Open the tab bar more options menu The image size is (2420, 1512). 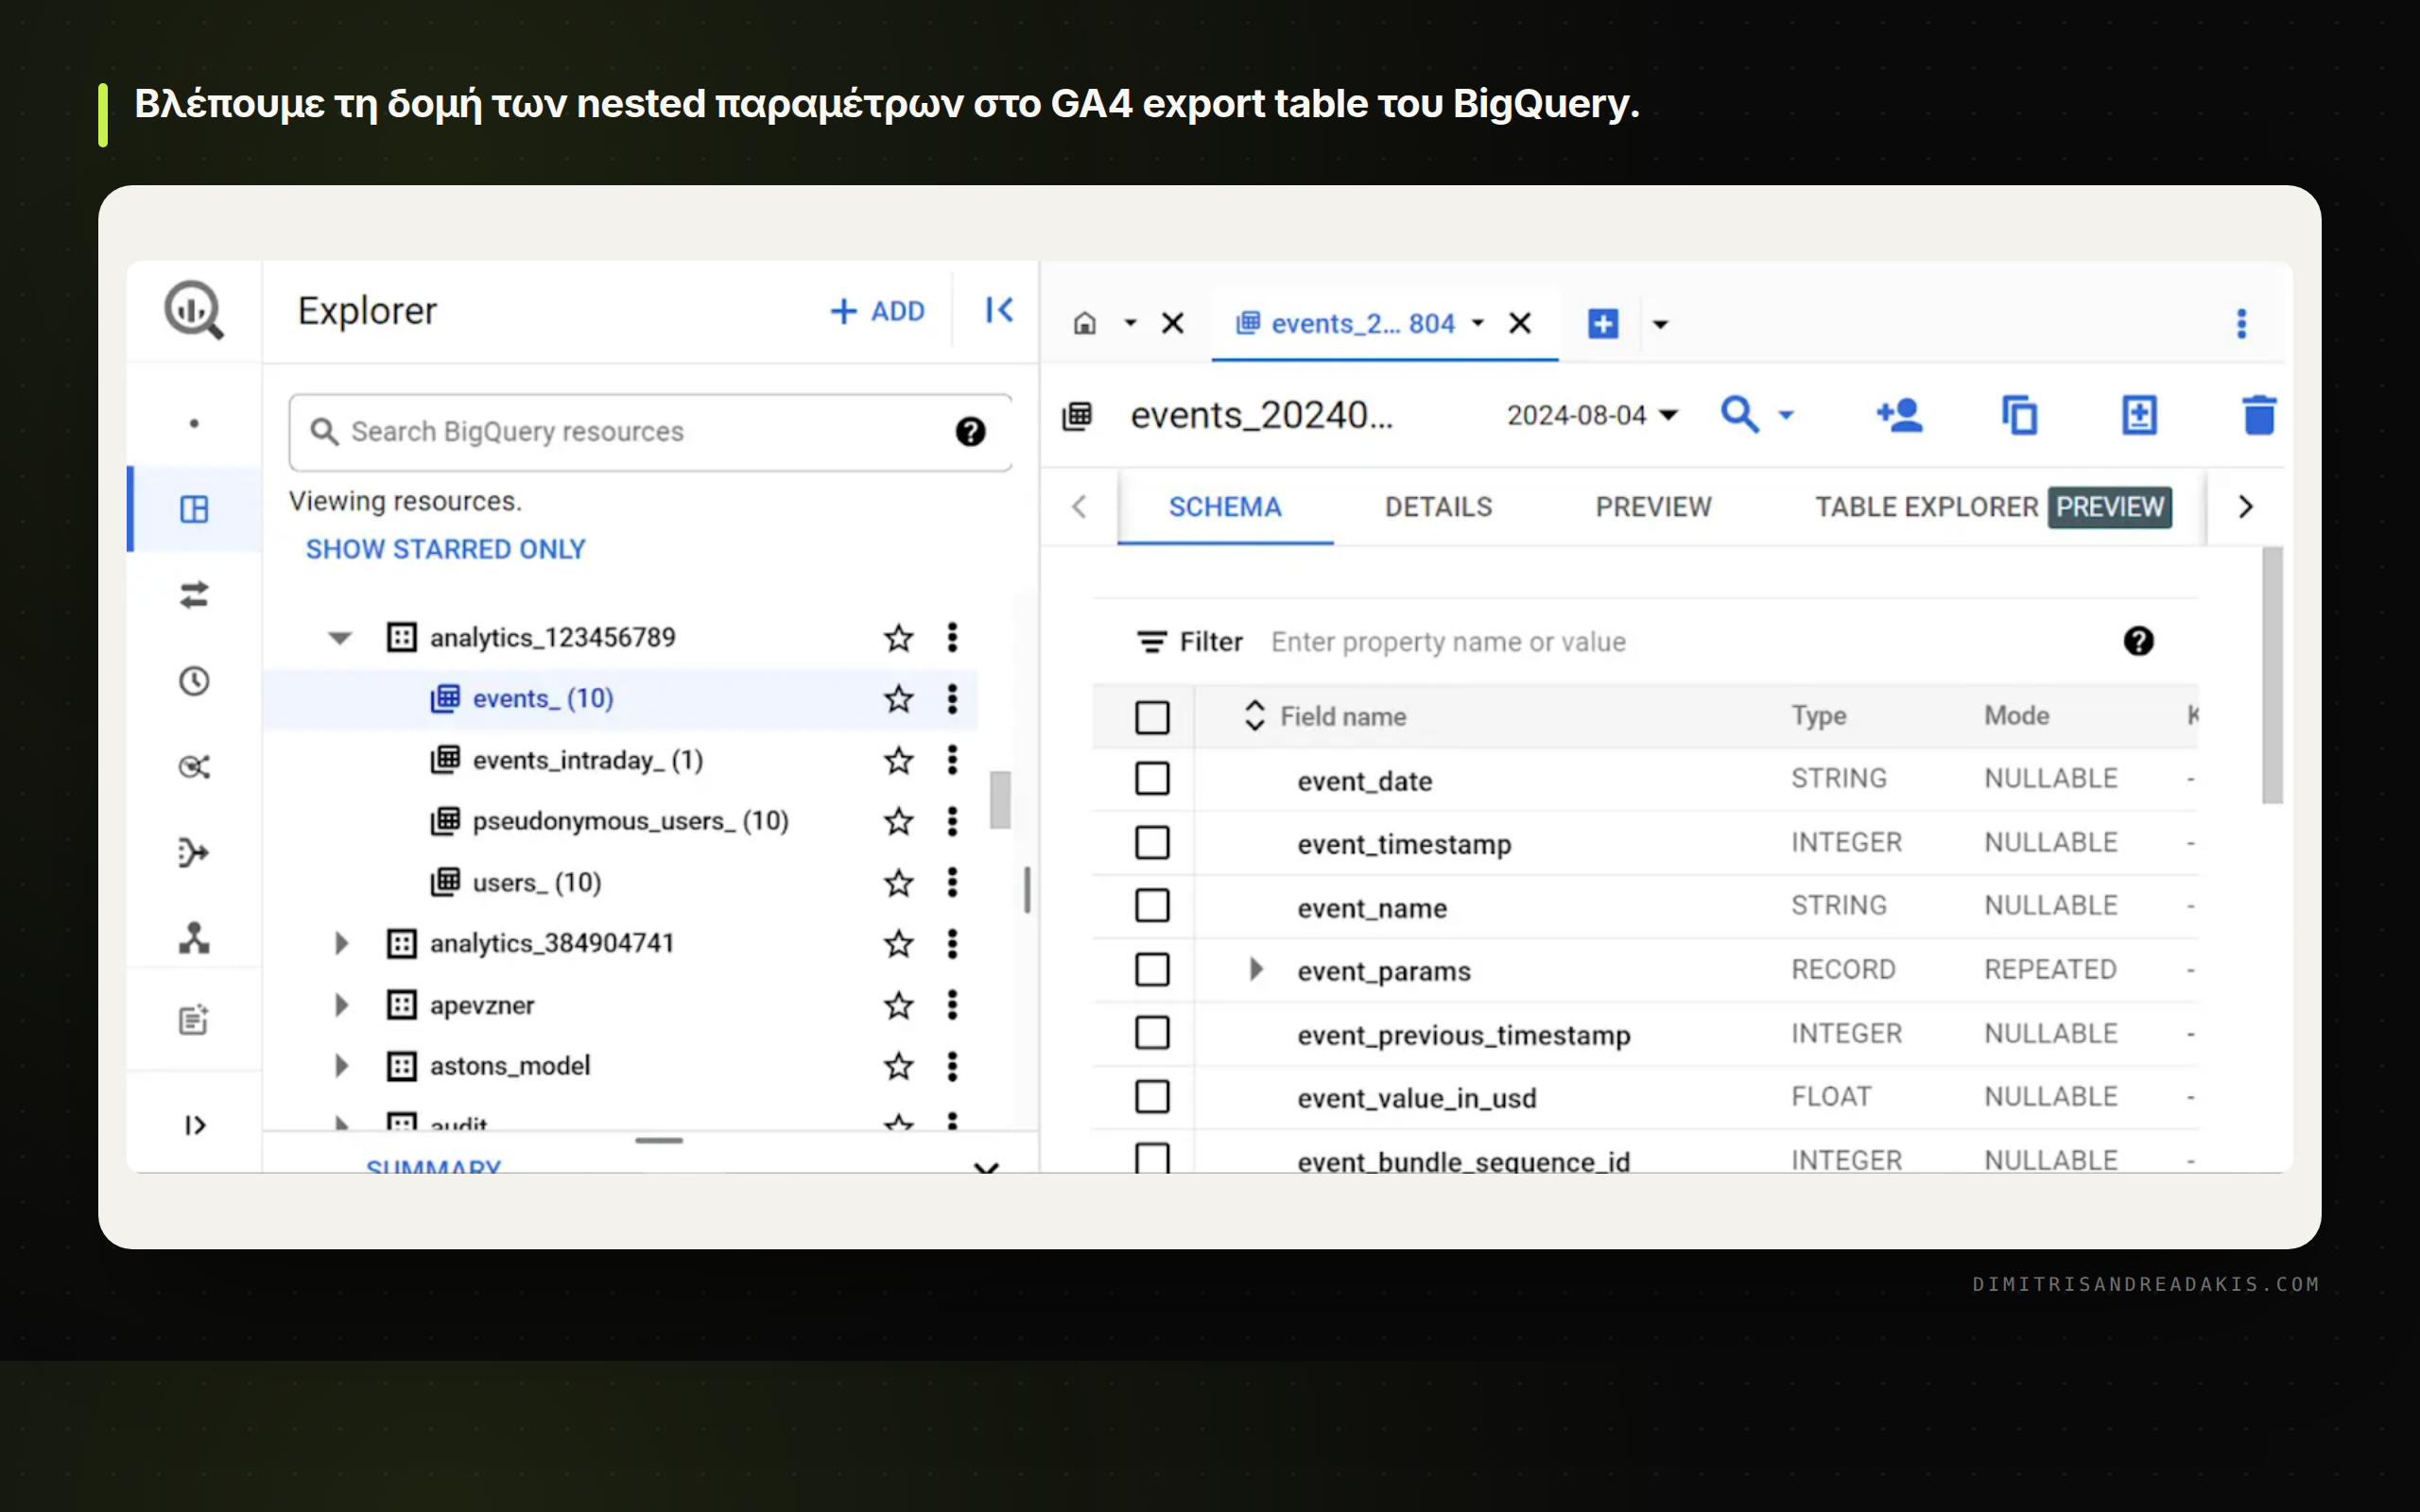pos(2241,323)
